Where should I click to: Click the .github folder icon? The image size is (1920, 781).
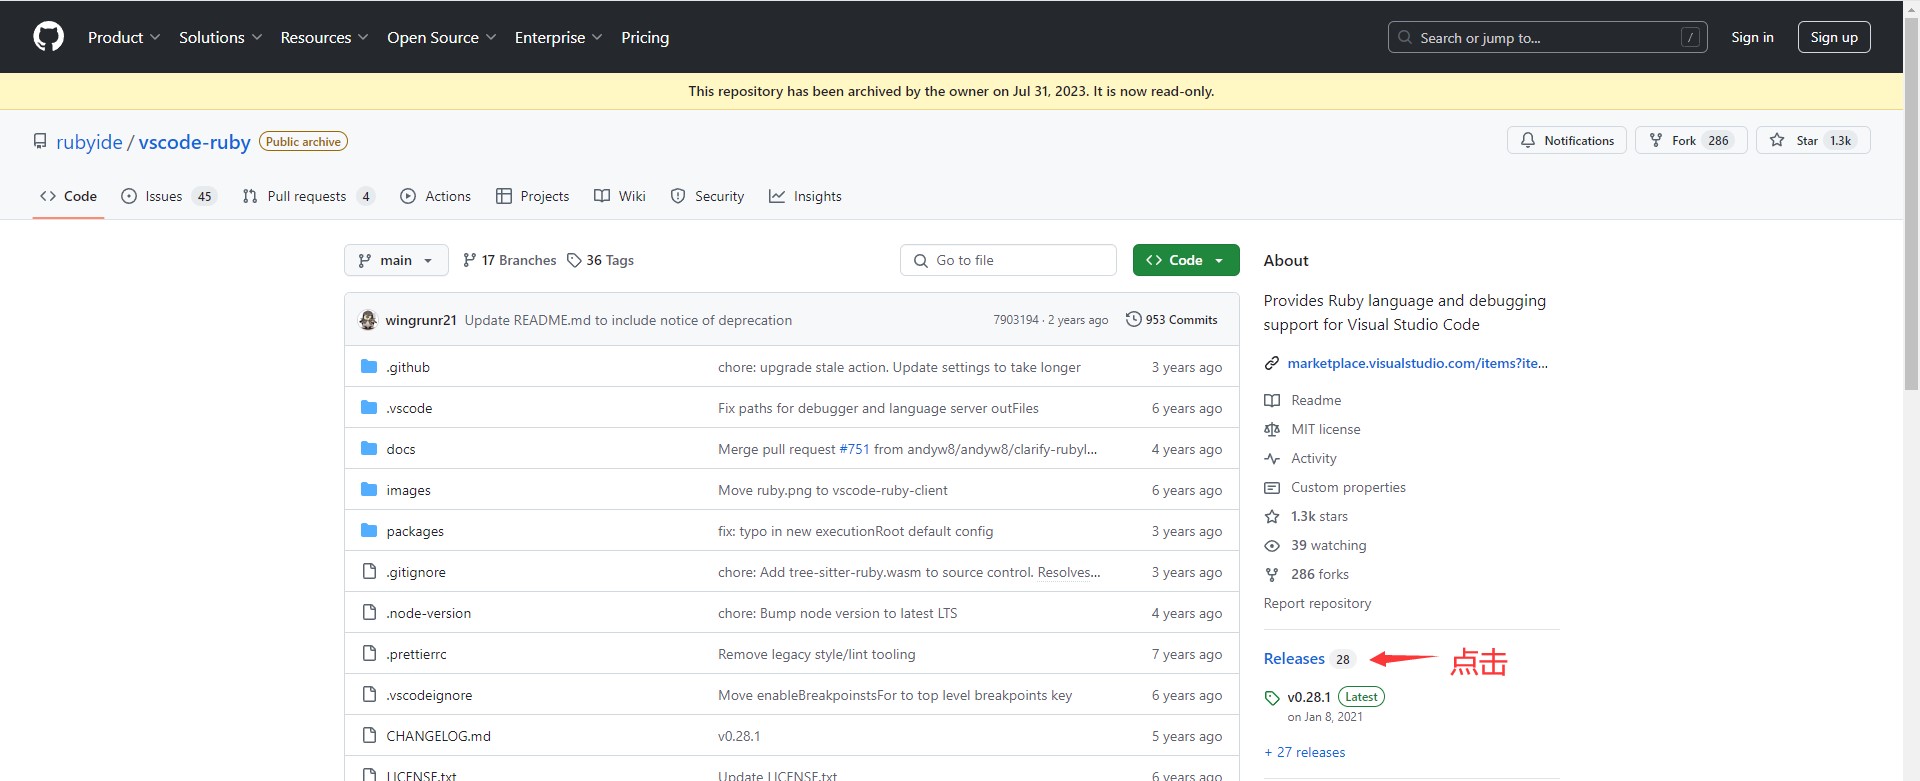[369, 367]
